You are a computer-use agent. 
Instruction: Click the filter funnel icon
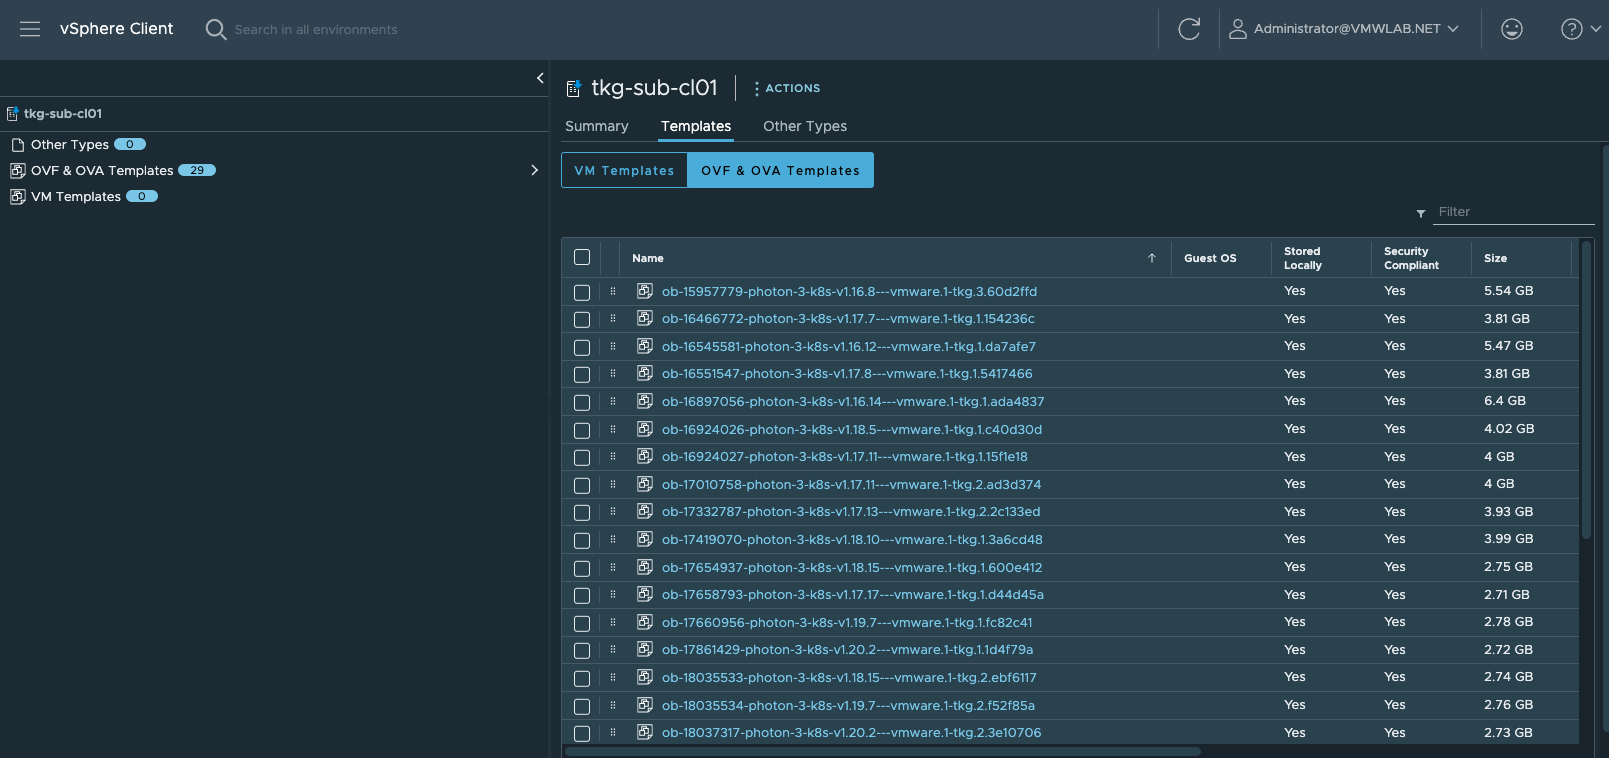point(1421,213)
